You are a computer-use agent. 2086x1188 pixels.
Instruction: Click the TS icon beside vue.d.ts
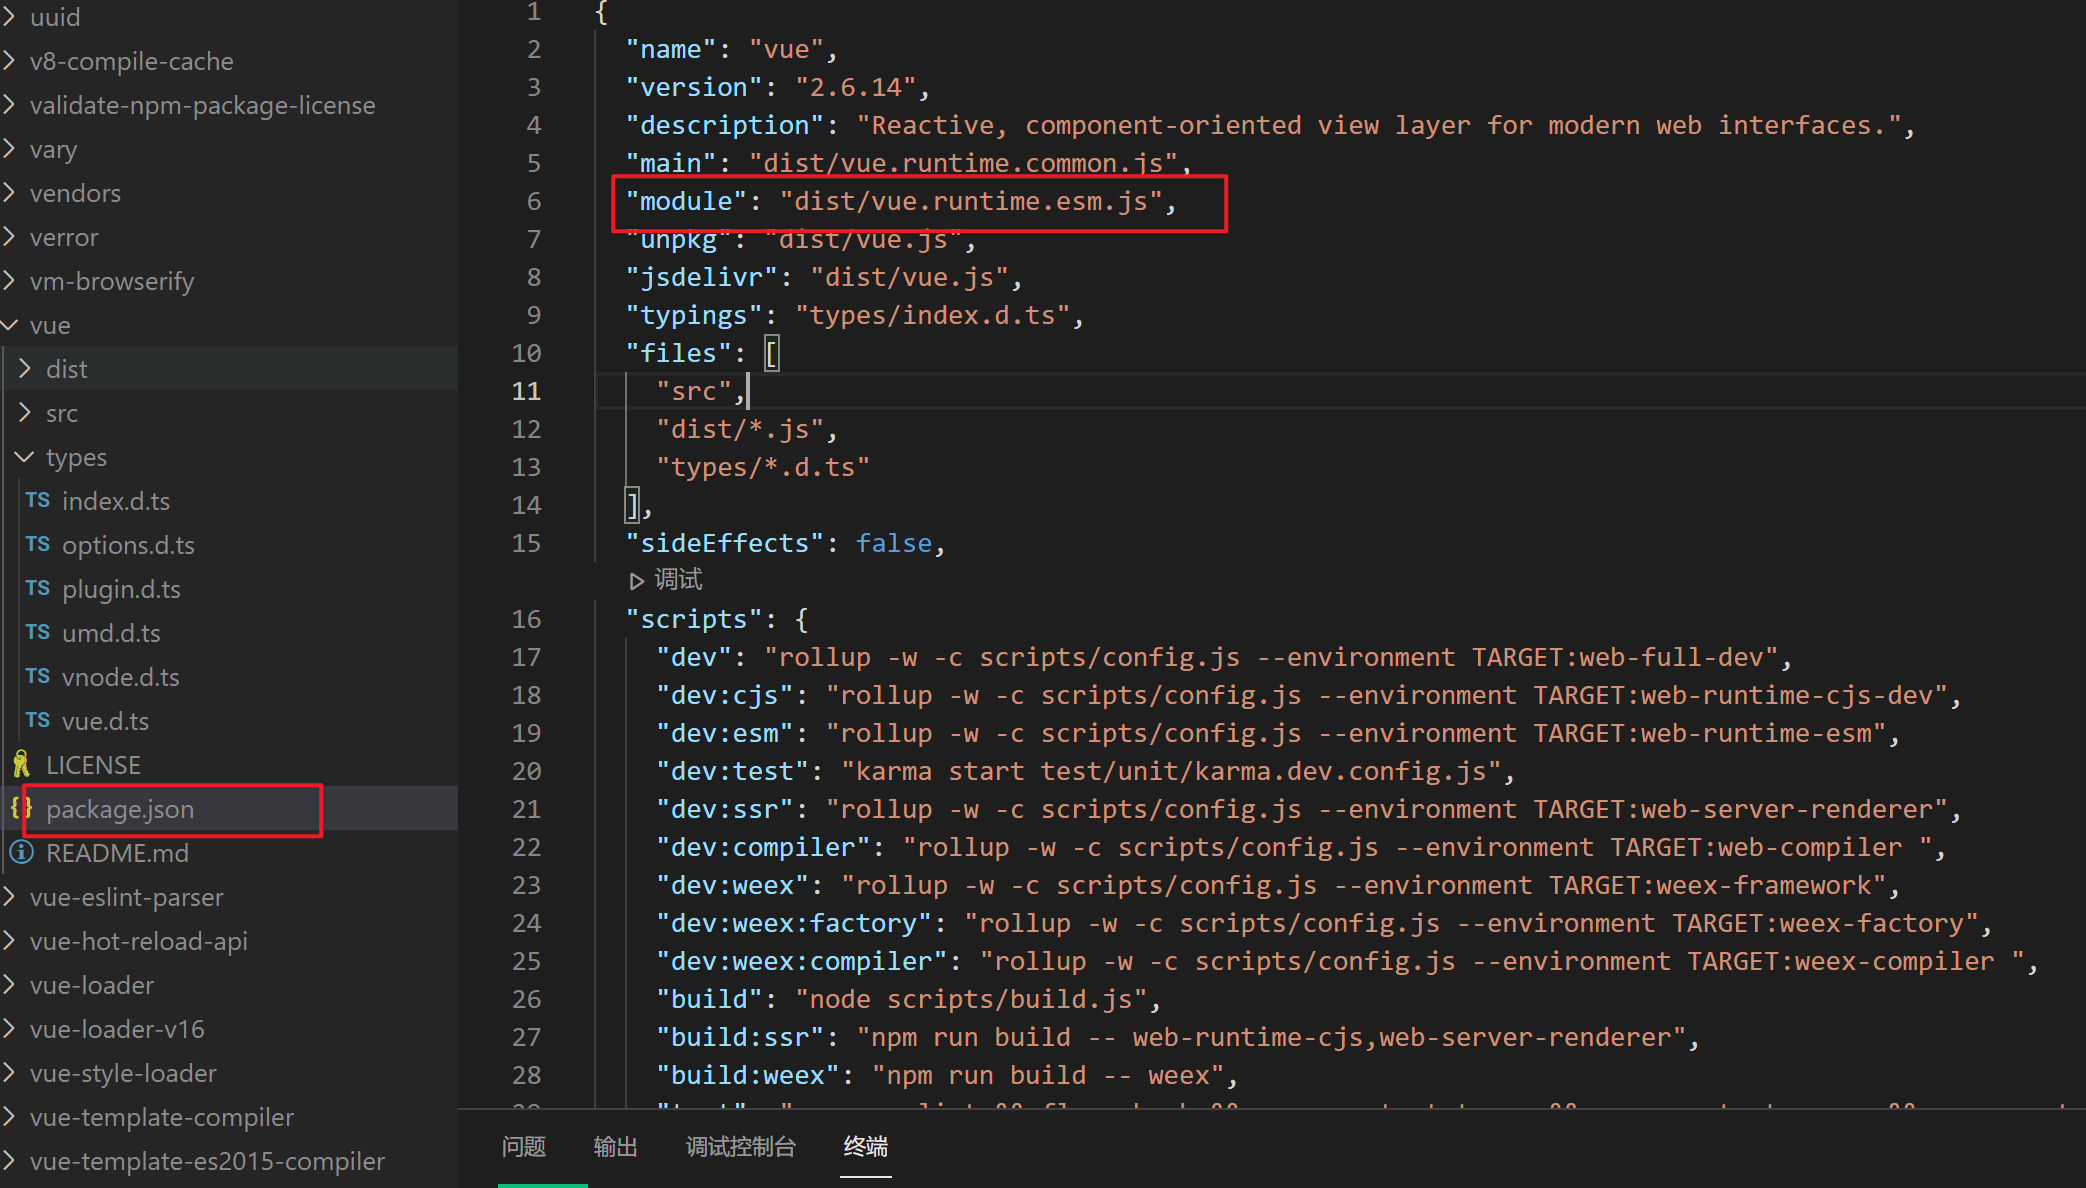point(38,720)
